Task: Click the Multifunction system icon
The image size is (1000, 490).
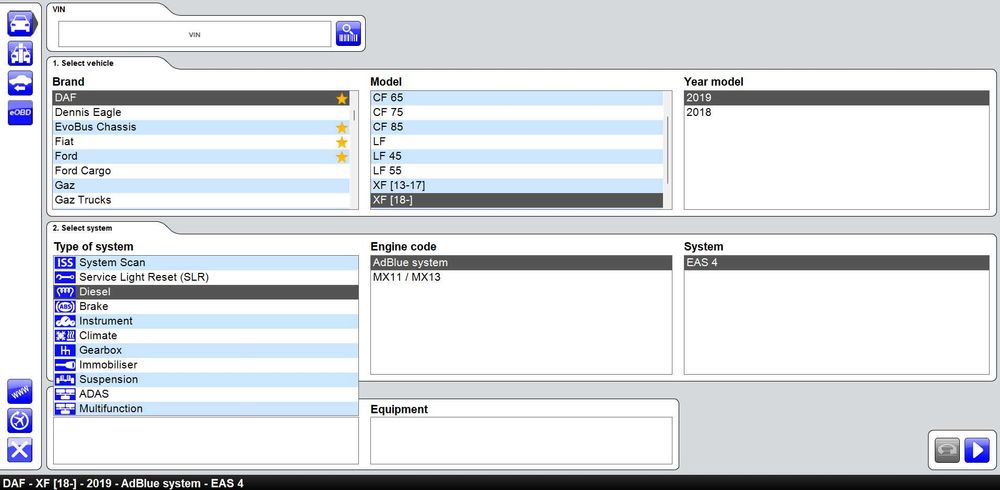Action: (x=65, y=409)
